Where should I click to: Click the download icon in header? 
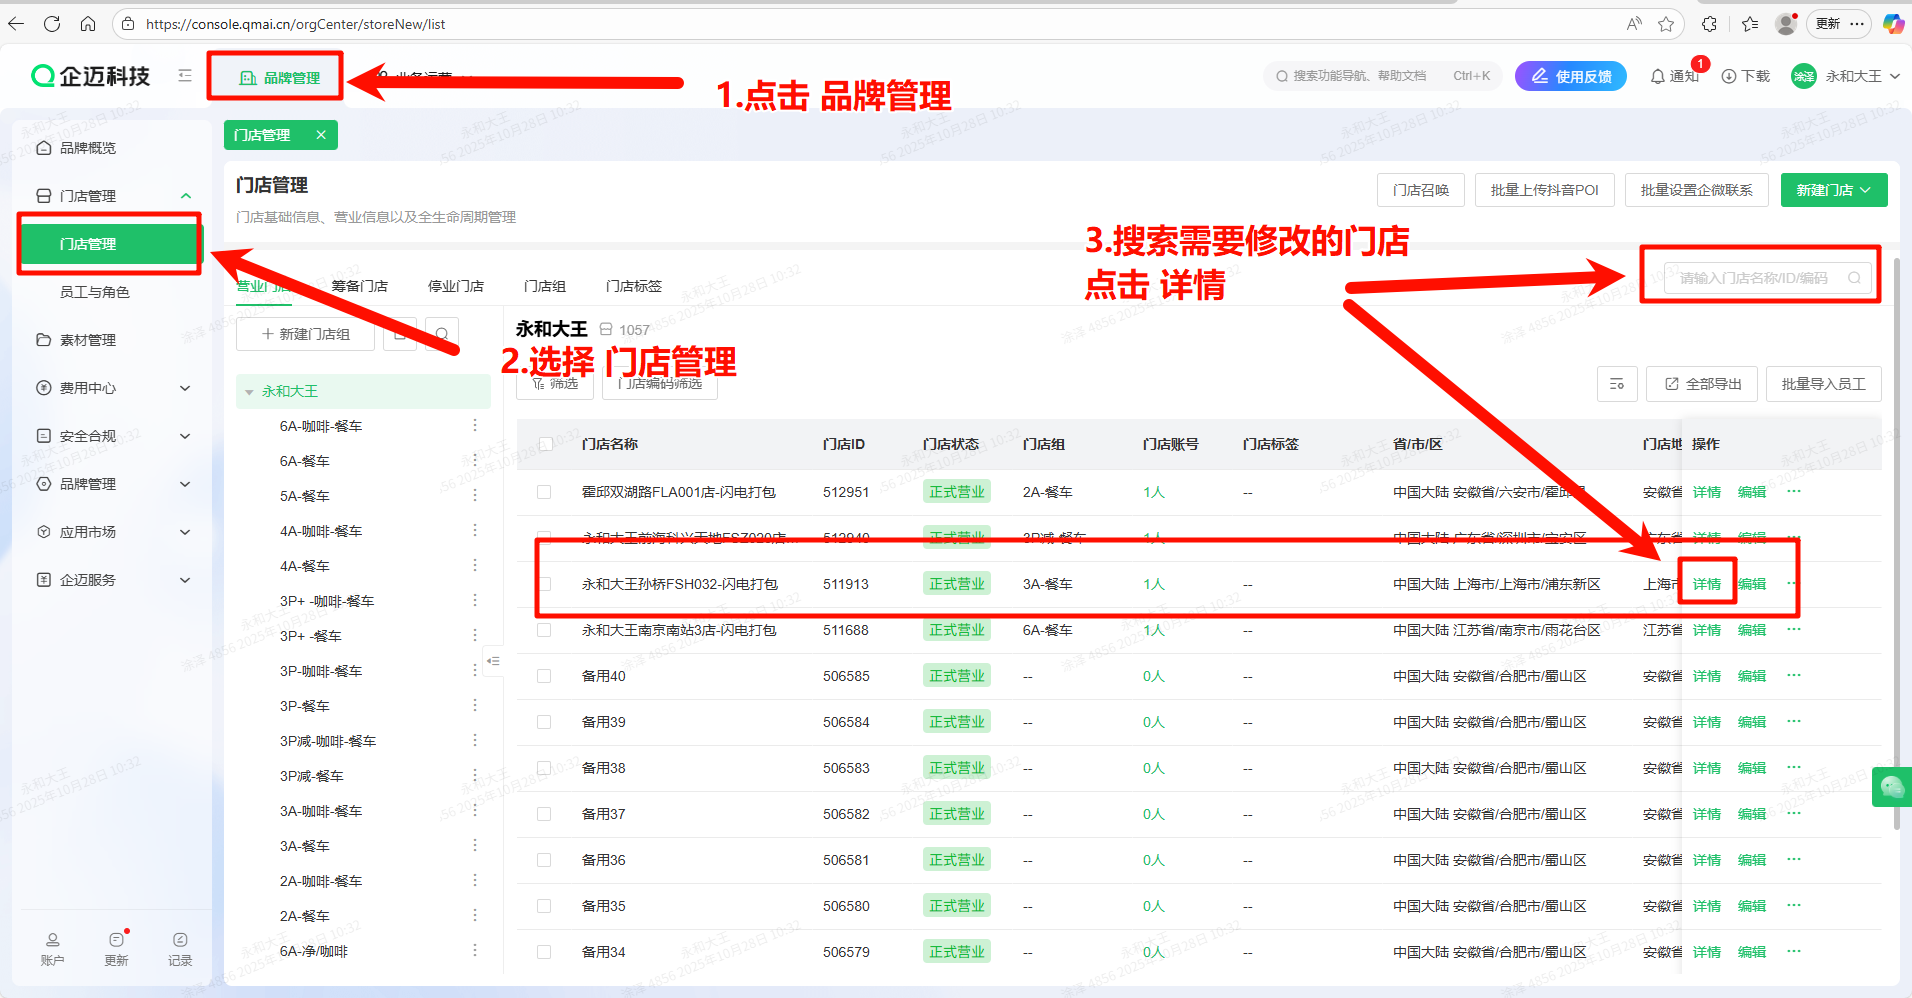pyautogui.click(x=1729, y=76)
